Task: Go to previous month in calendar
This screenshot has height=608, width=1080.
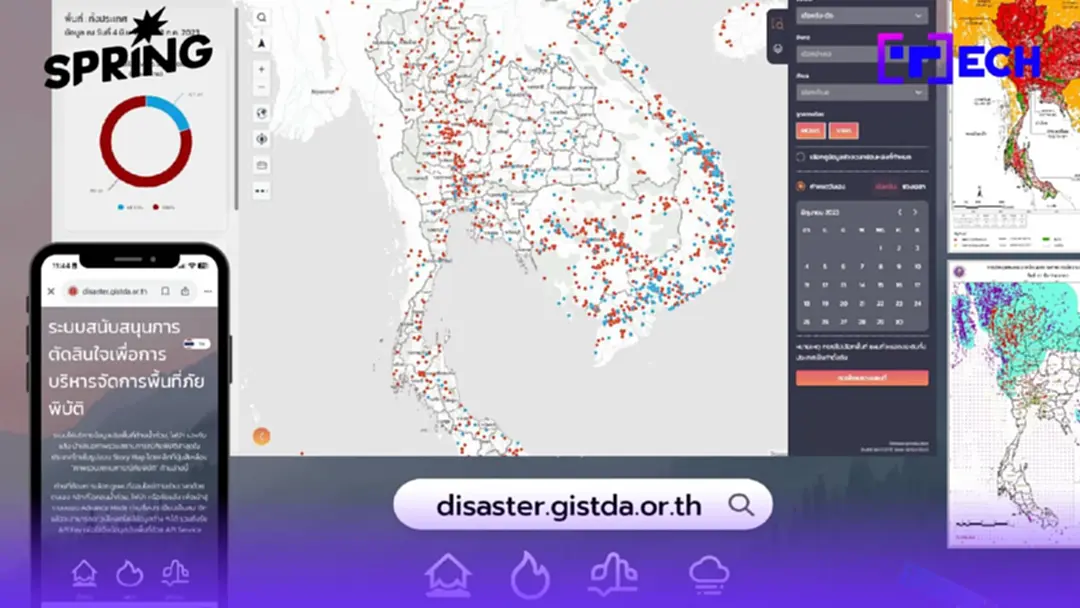Action: [x=900, y=212]
